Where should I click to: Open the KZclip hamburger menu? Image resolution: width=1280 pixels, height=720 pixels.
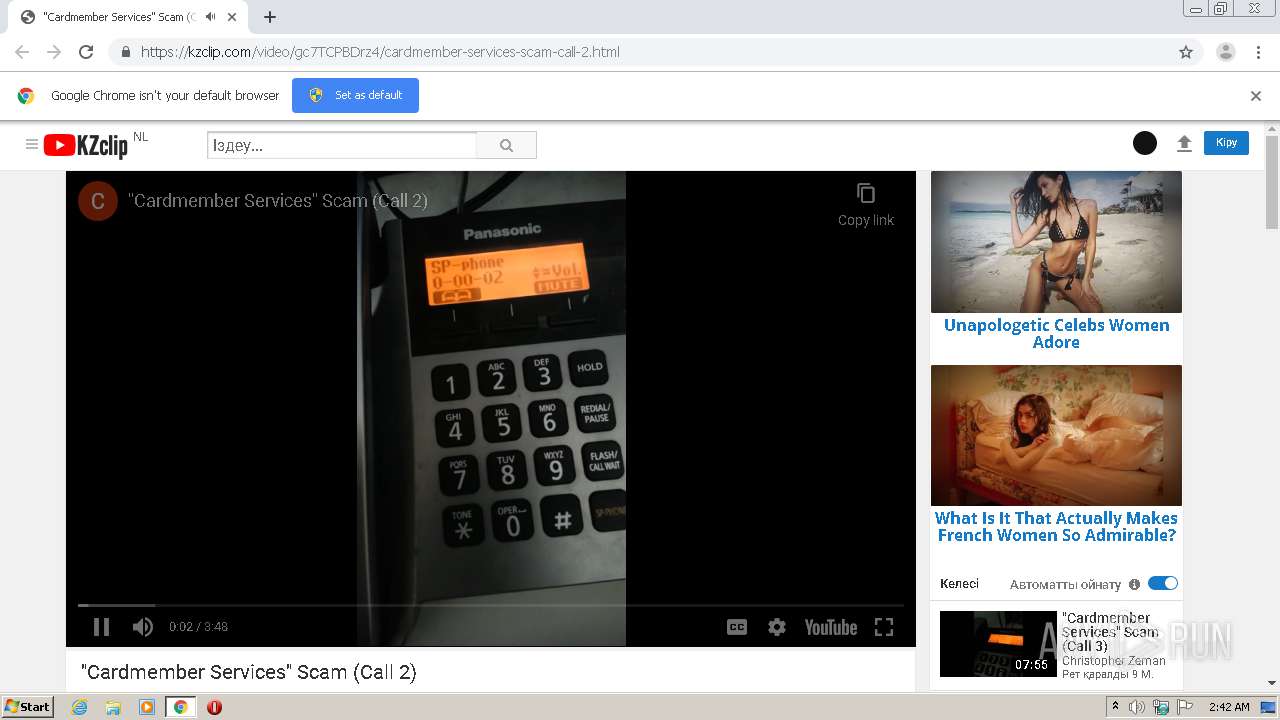(x=32, y=145)
